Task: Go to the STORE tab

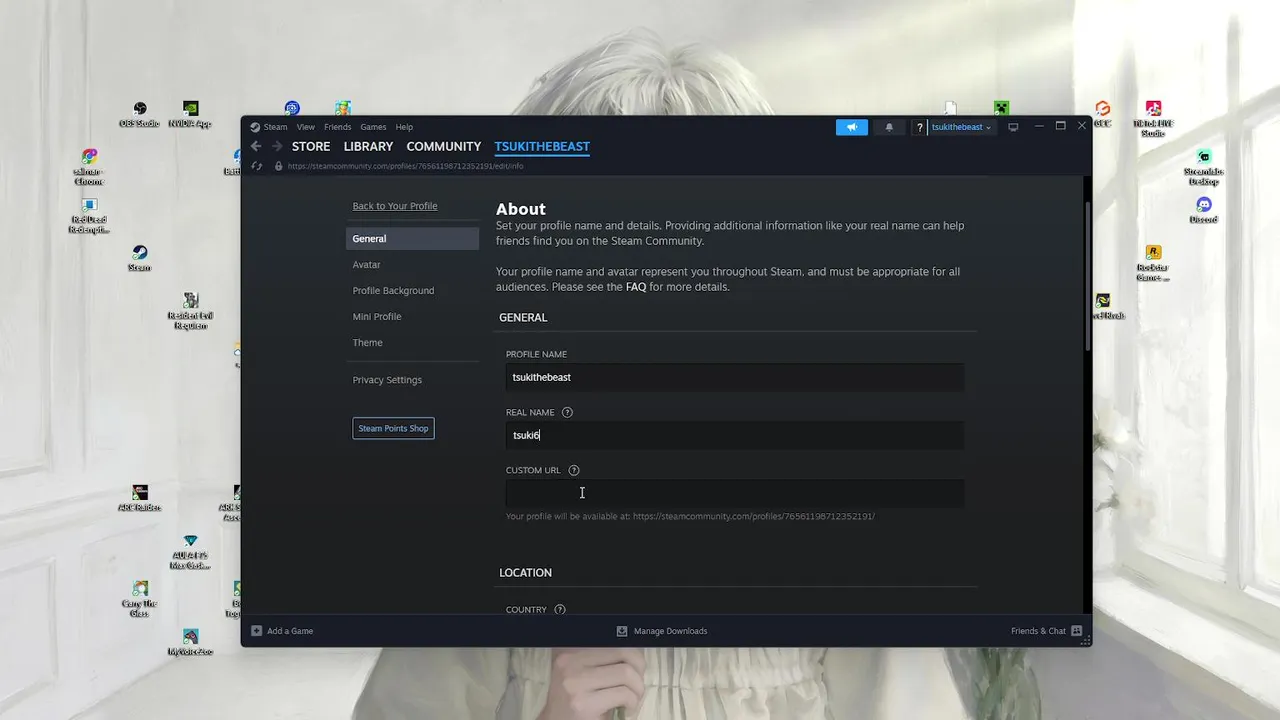Action: coord(311,146)
